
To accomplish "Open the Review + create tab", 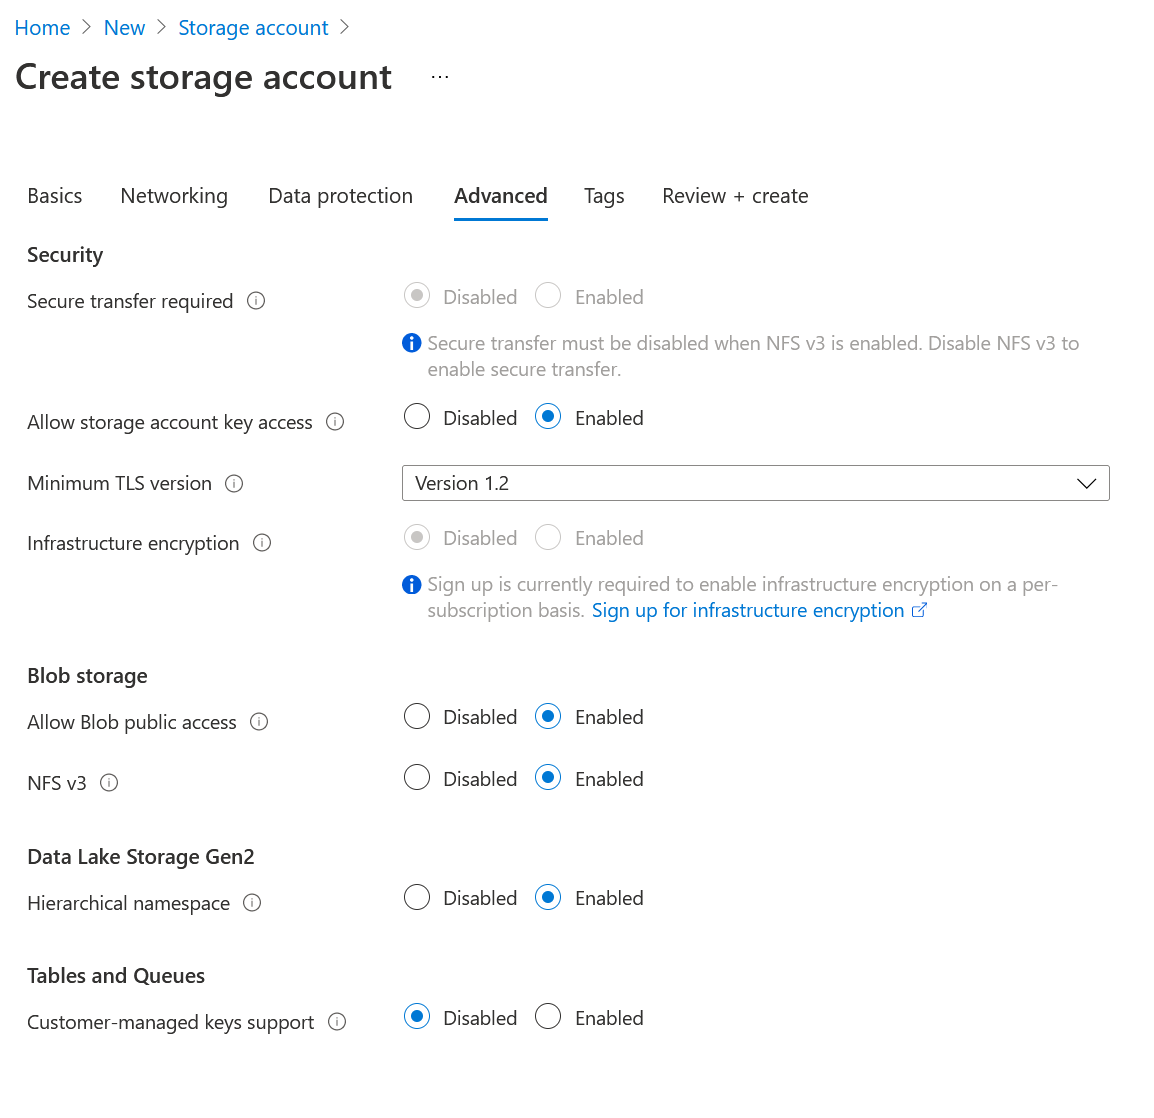I will pyautogui.click(x=735, y=196).
